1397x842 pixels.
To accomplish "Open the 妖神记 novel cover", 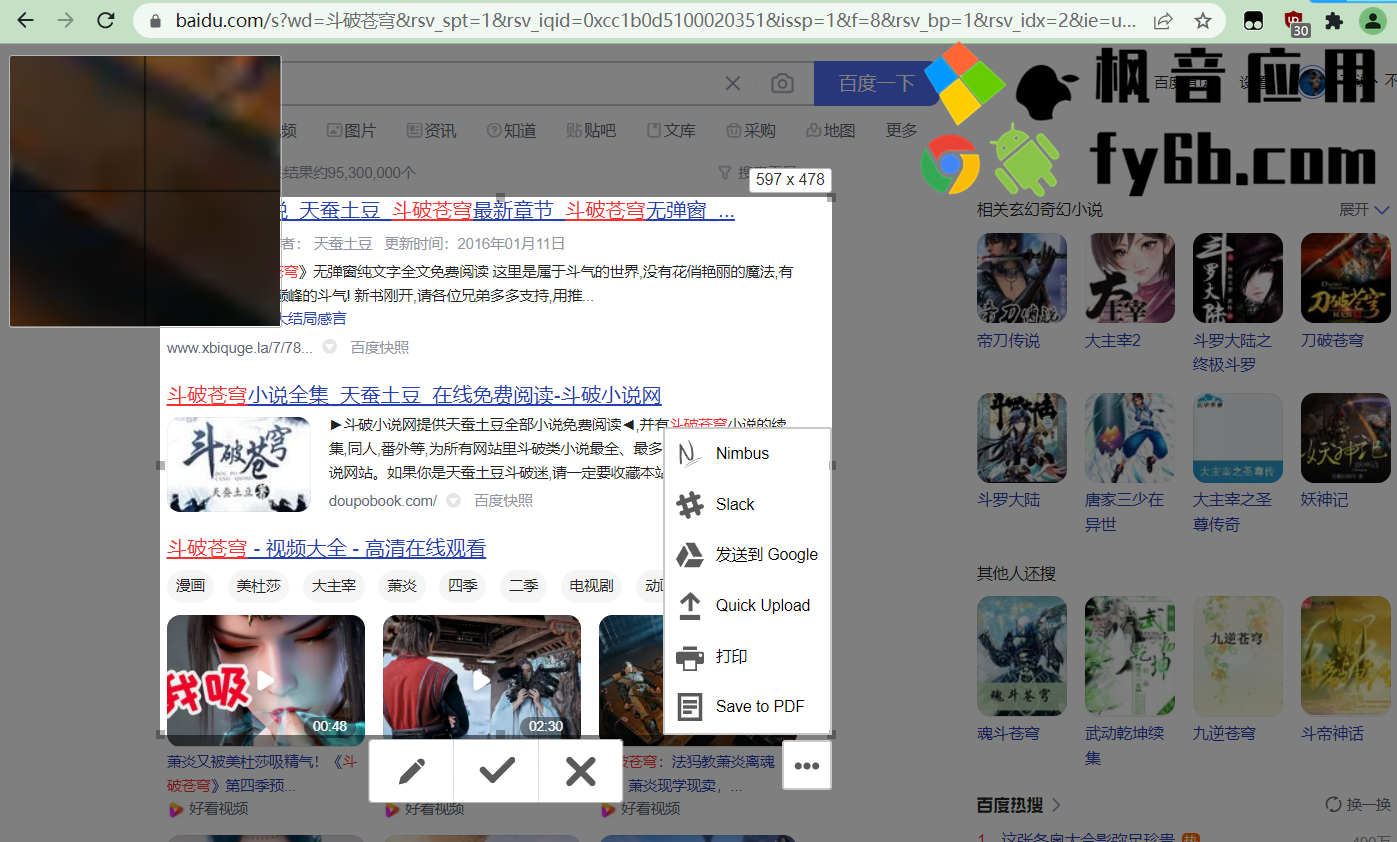I will tap(1346, 438).
